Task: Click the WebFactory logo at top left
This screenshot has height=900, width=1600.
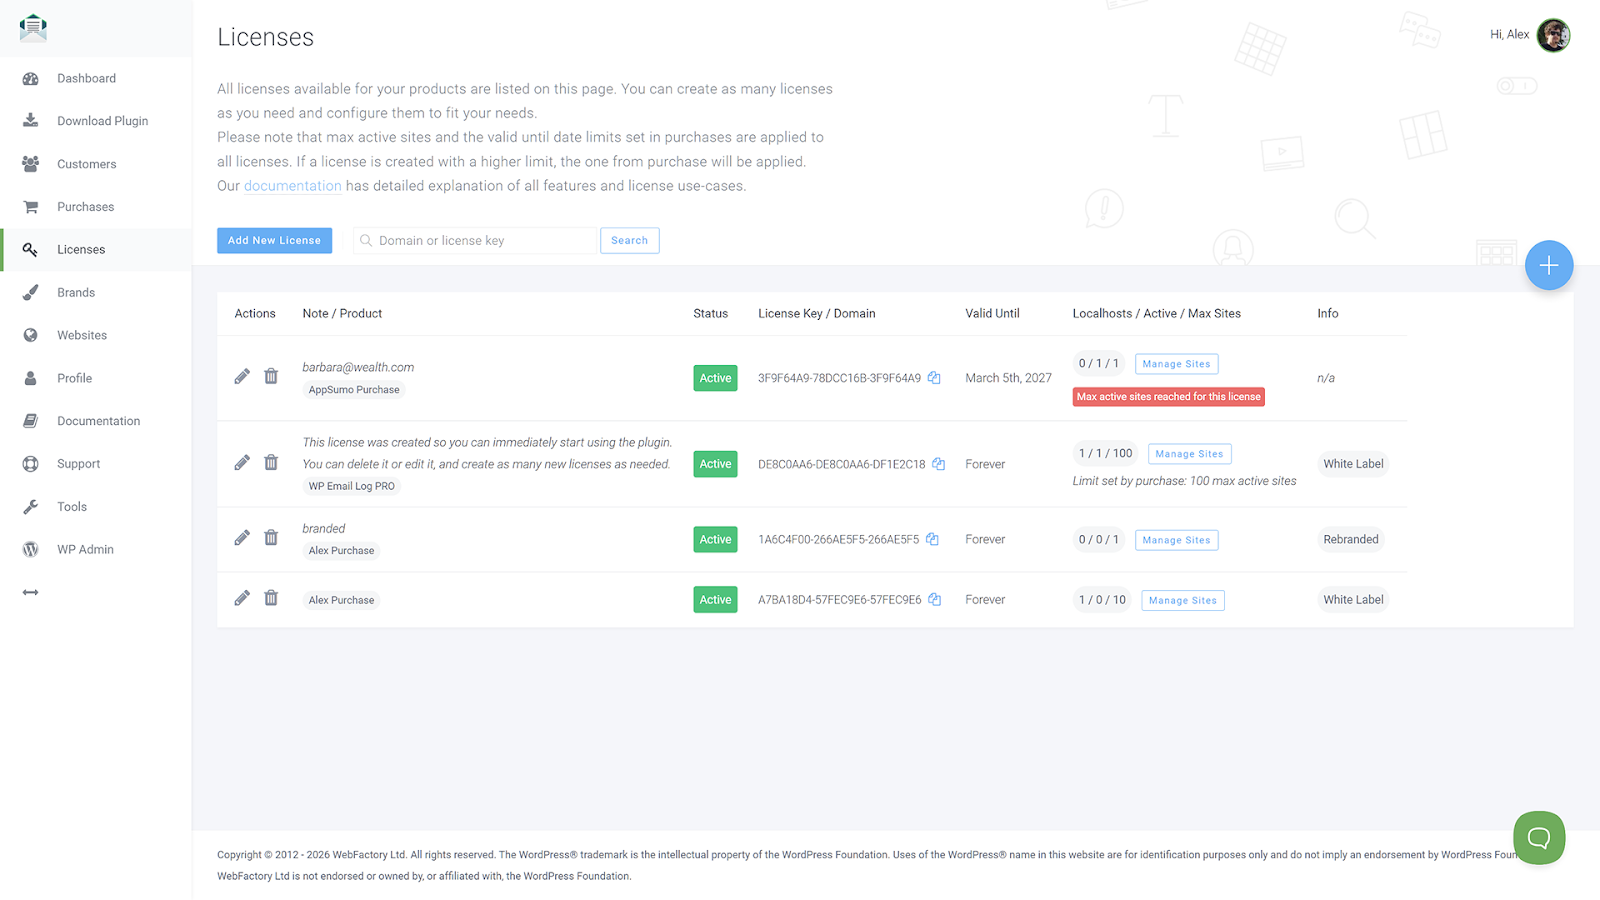Action: [33, 27]
